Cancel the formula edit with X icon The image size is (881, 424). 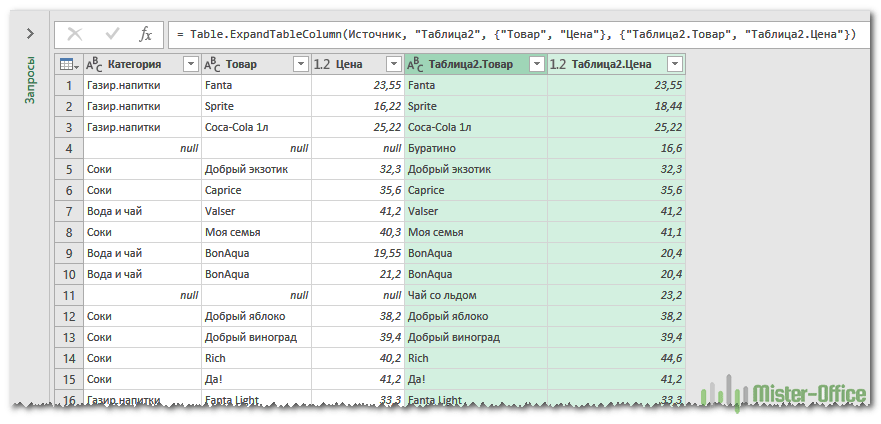[x=75, y=34]
